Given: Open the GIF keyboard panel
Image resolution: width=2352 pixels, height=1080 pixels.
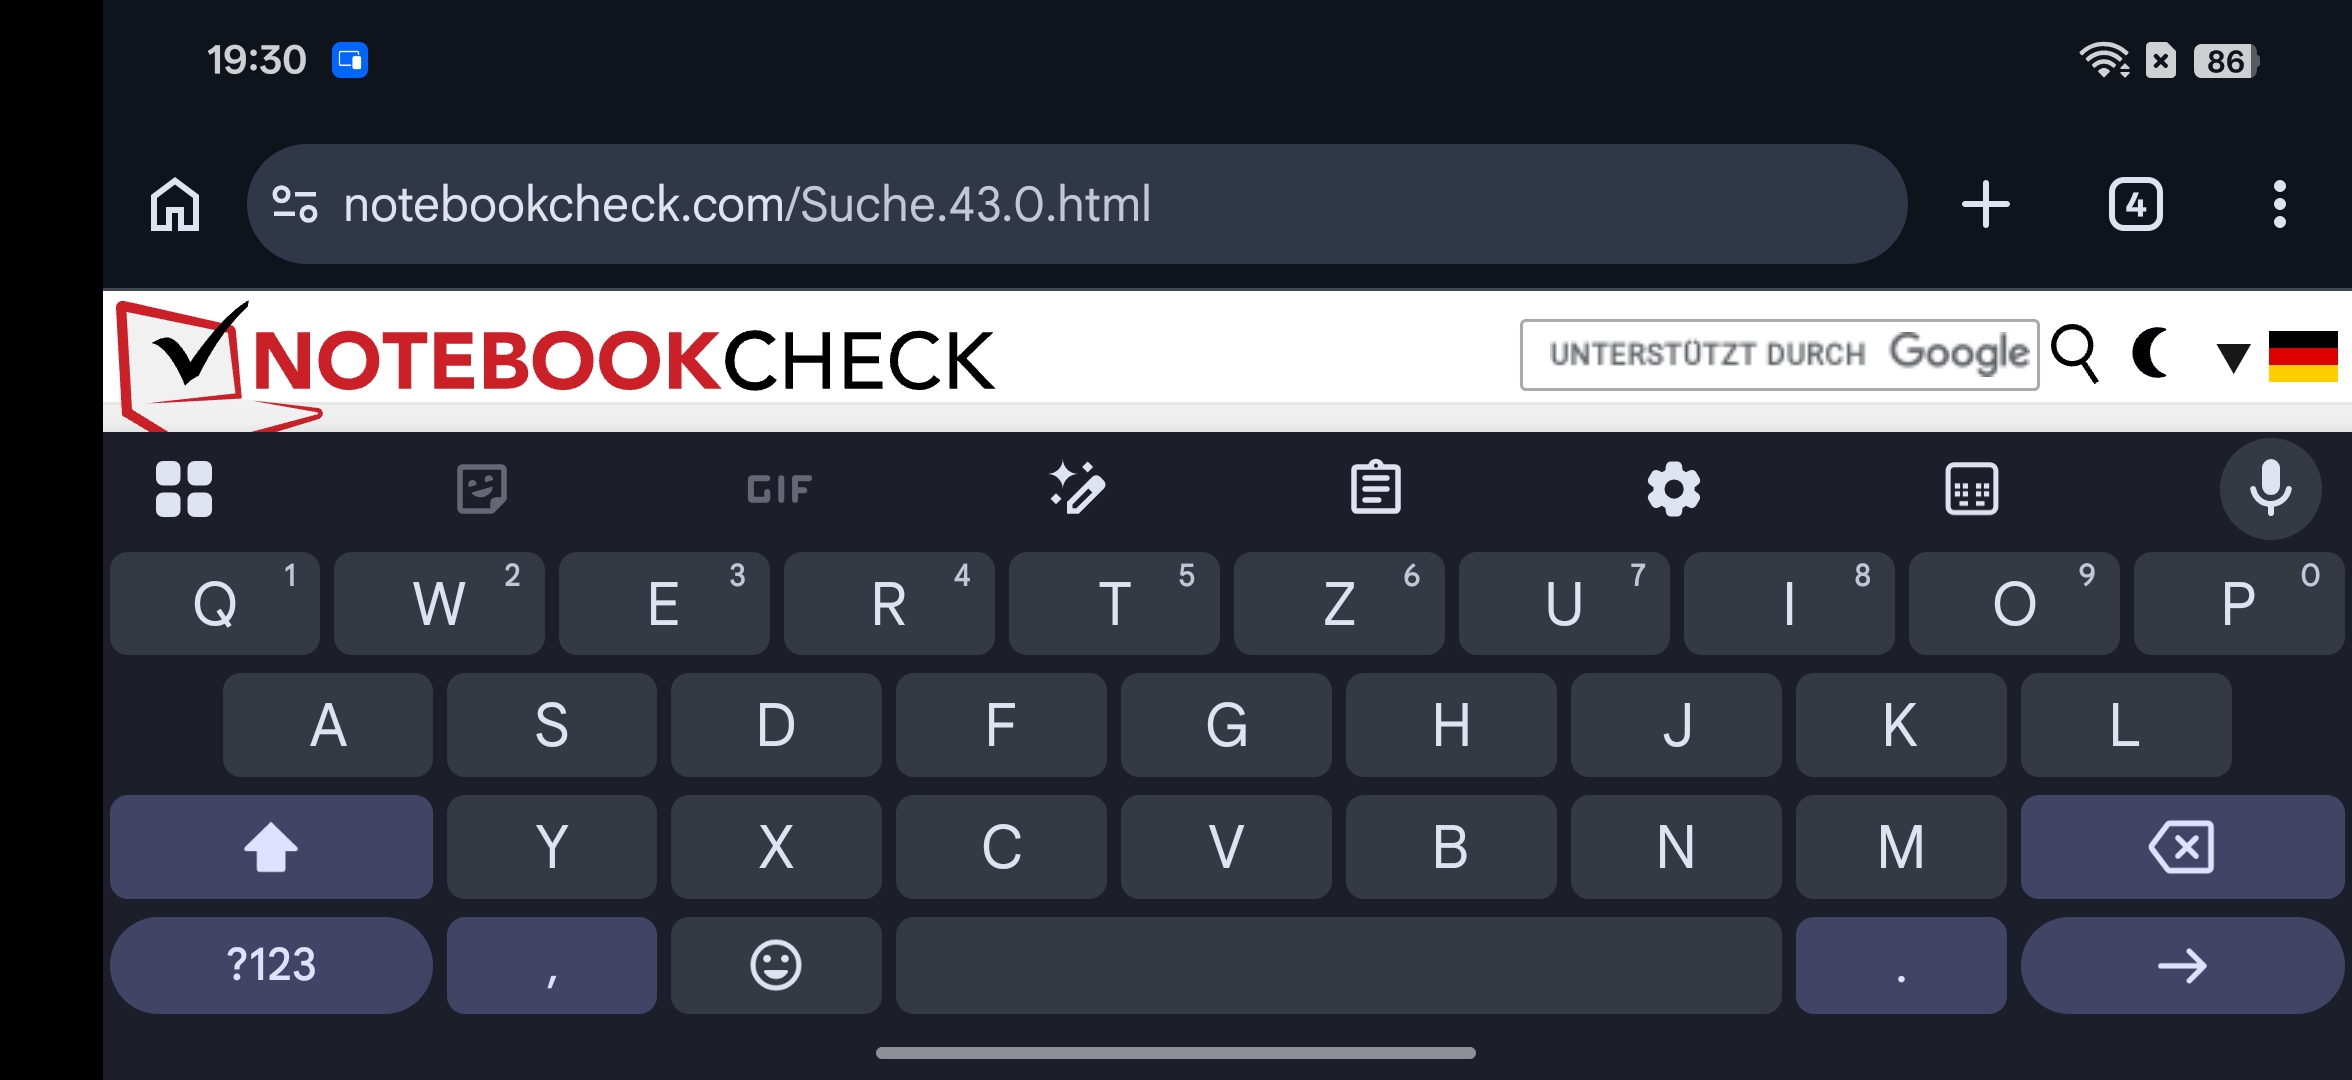Looking at the screenshot, I should [779, 489].
